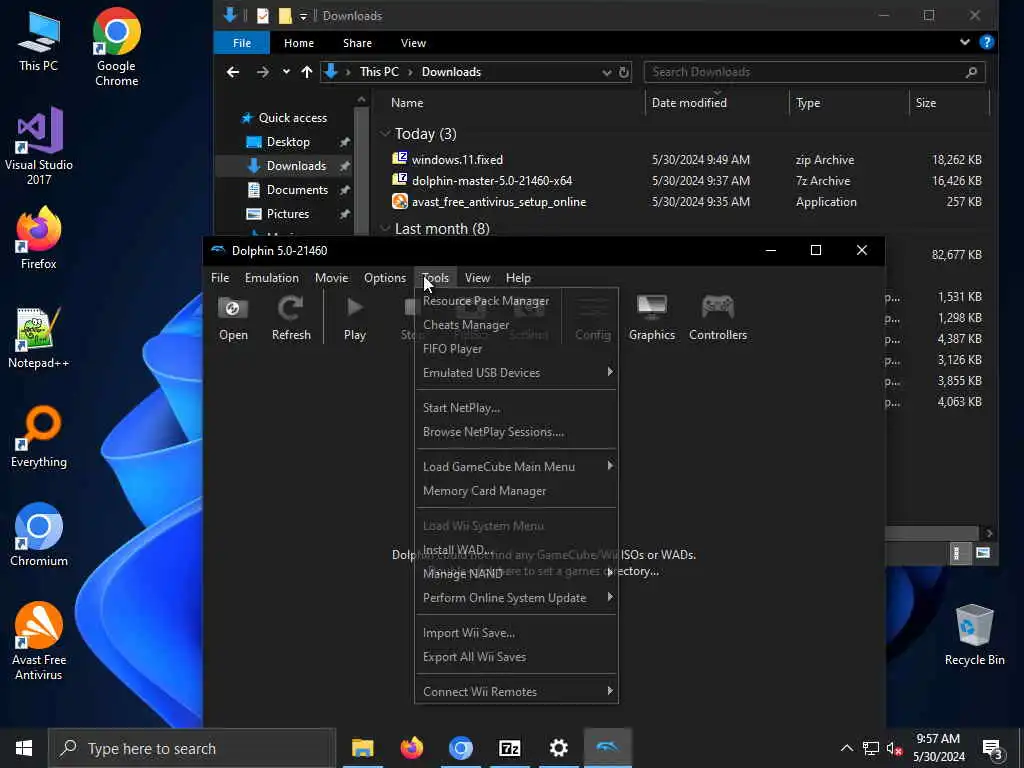Select FIFO Player menu entry

[516, 349]
